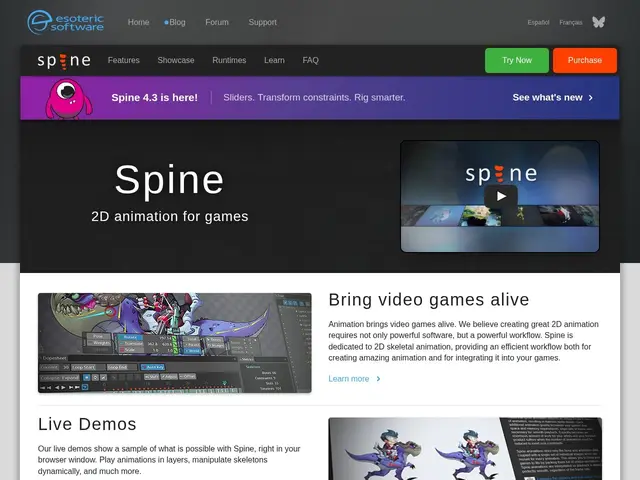Click the Spine editor screenshot thumbnail
This screenshot has width=640, height=480.
pyautogui.click(x=175, y=343)
